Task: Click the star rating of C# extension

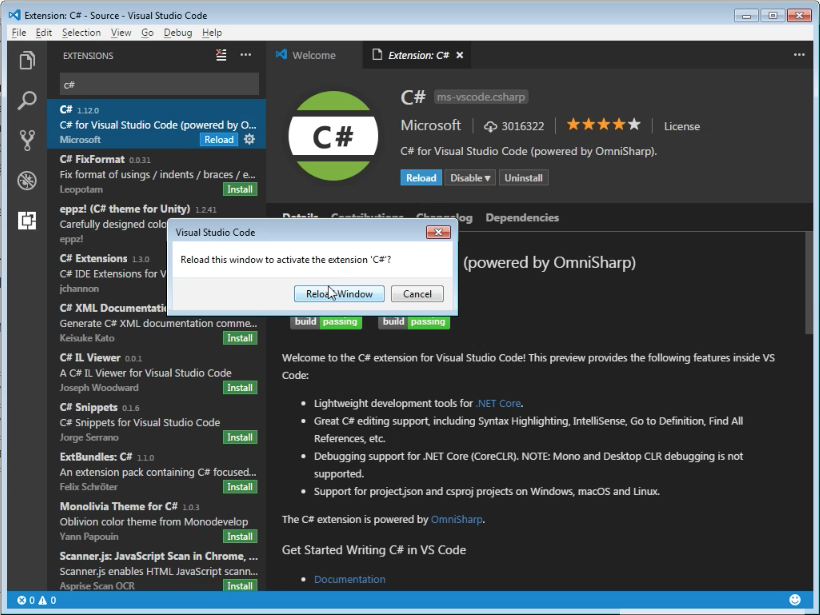Action: click(603, 125)
